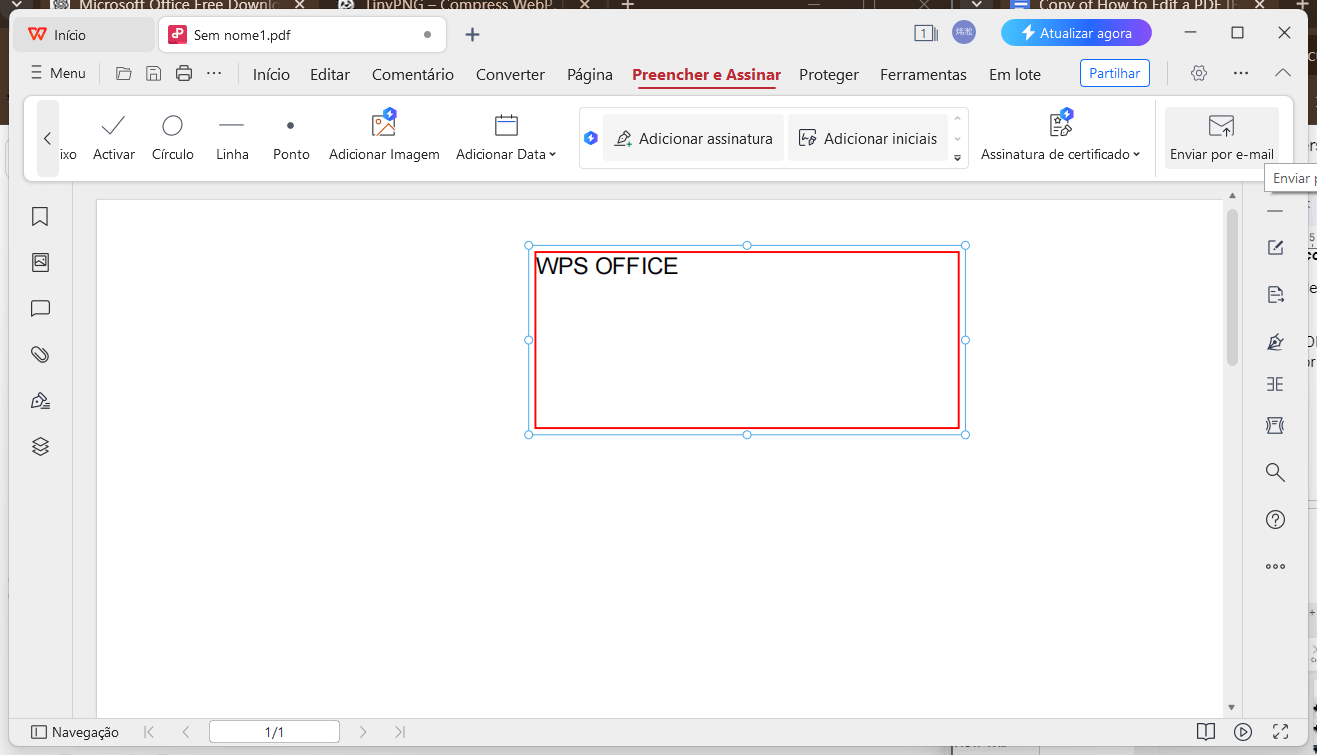1317x755 pixels.
Task: Click the export document icon at right
Action: click(1275, 294)
